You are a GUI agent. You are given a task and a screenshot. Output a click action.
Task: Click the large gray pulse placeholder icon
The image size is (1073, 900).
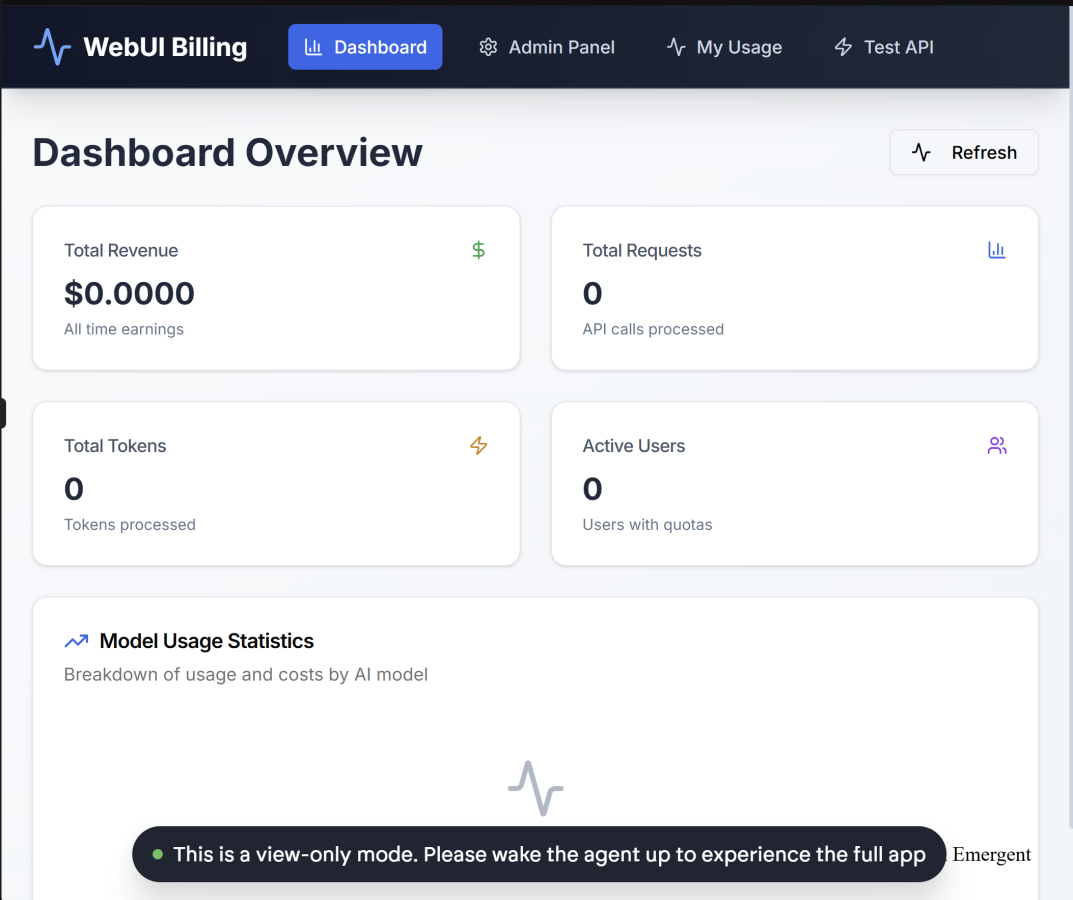click(535, 788)
